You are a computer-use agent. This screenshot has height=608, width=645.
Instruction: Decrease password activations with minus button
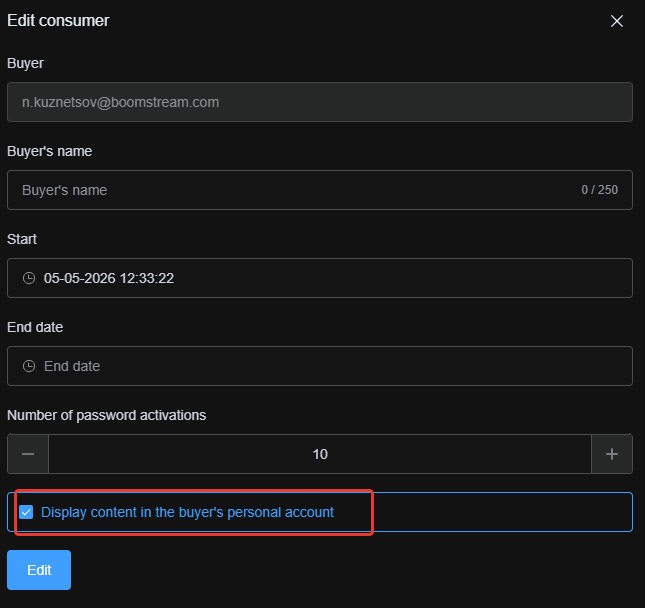coord(28,454)
